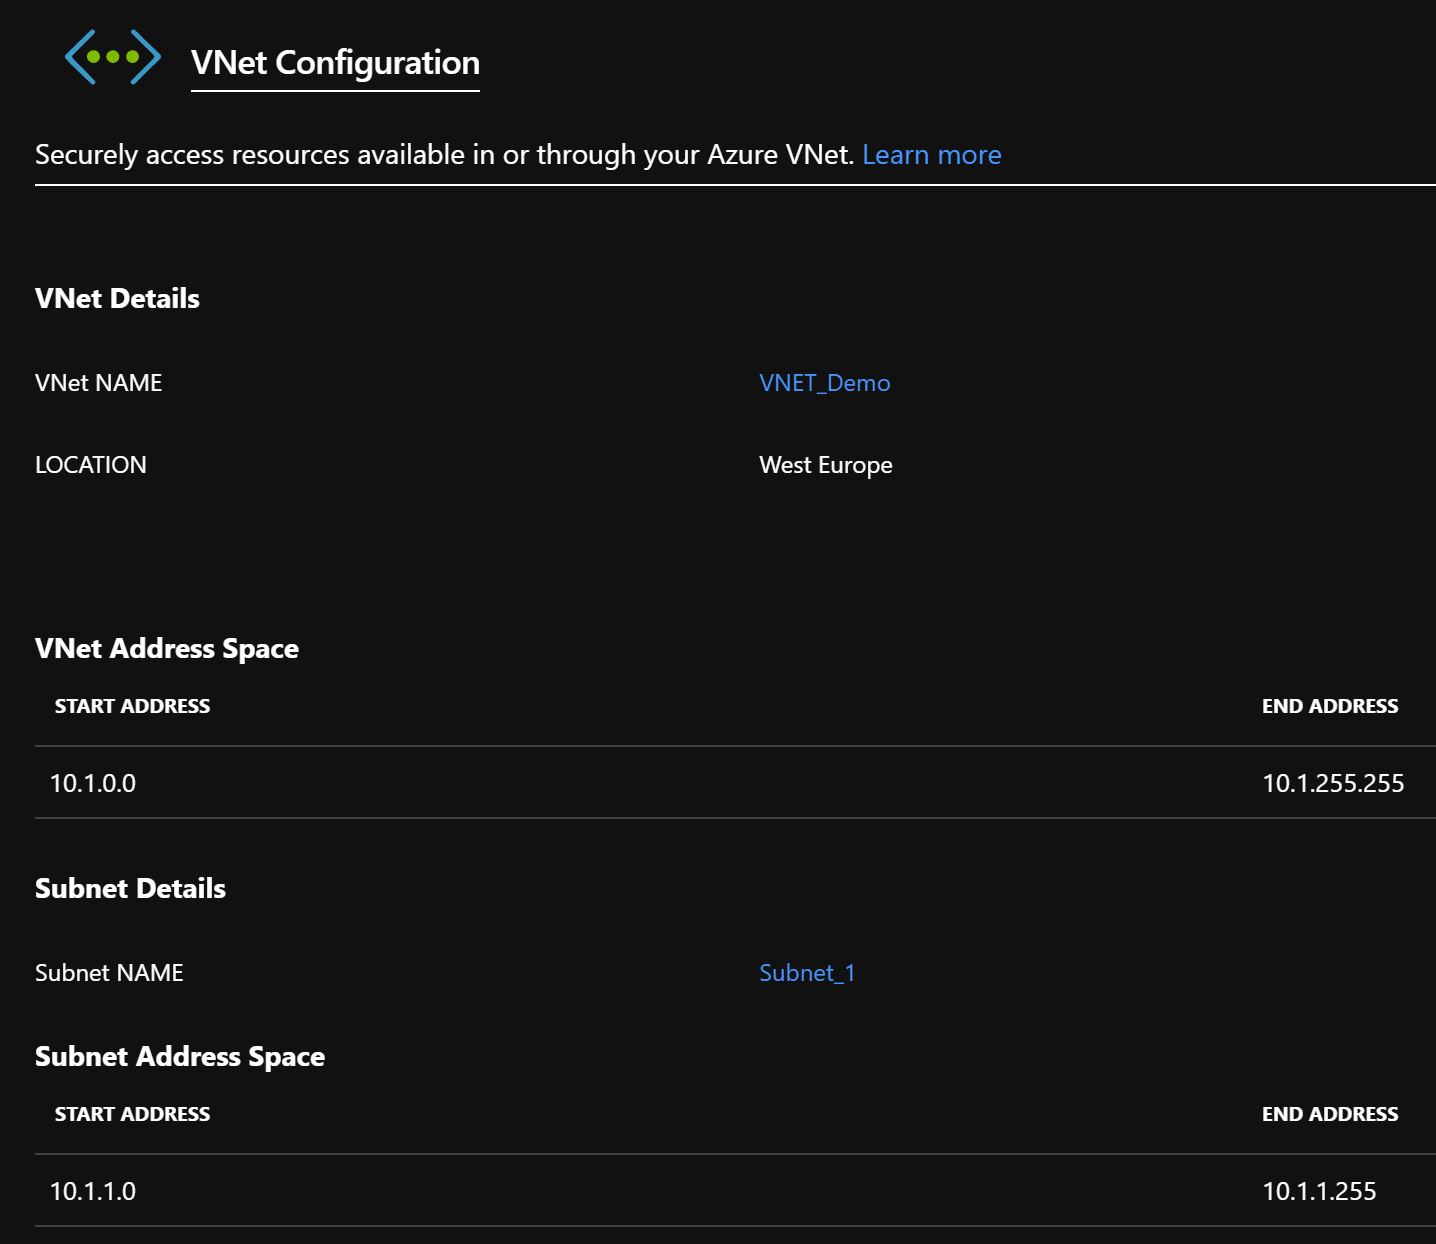Click END ADDRESS header under VNet Address Space

[1329, 706]
